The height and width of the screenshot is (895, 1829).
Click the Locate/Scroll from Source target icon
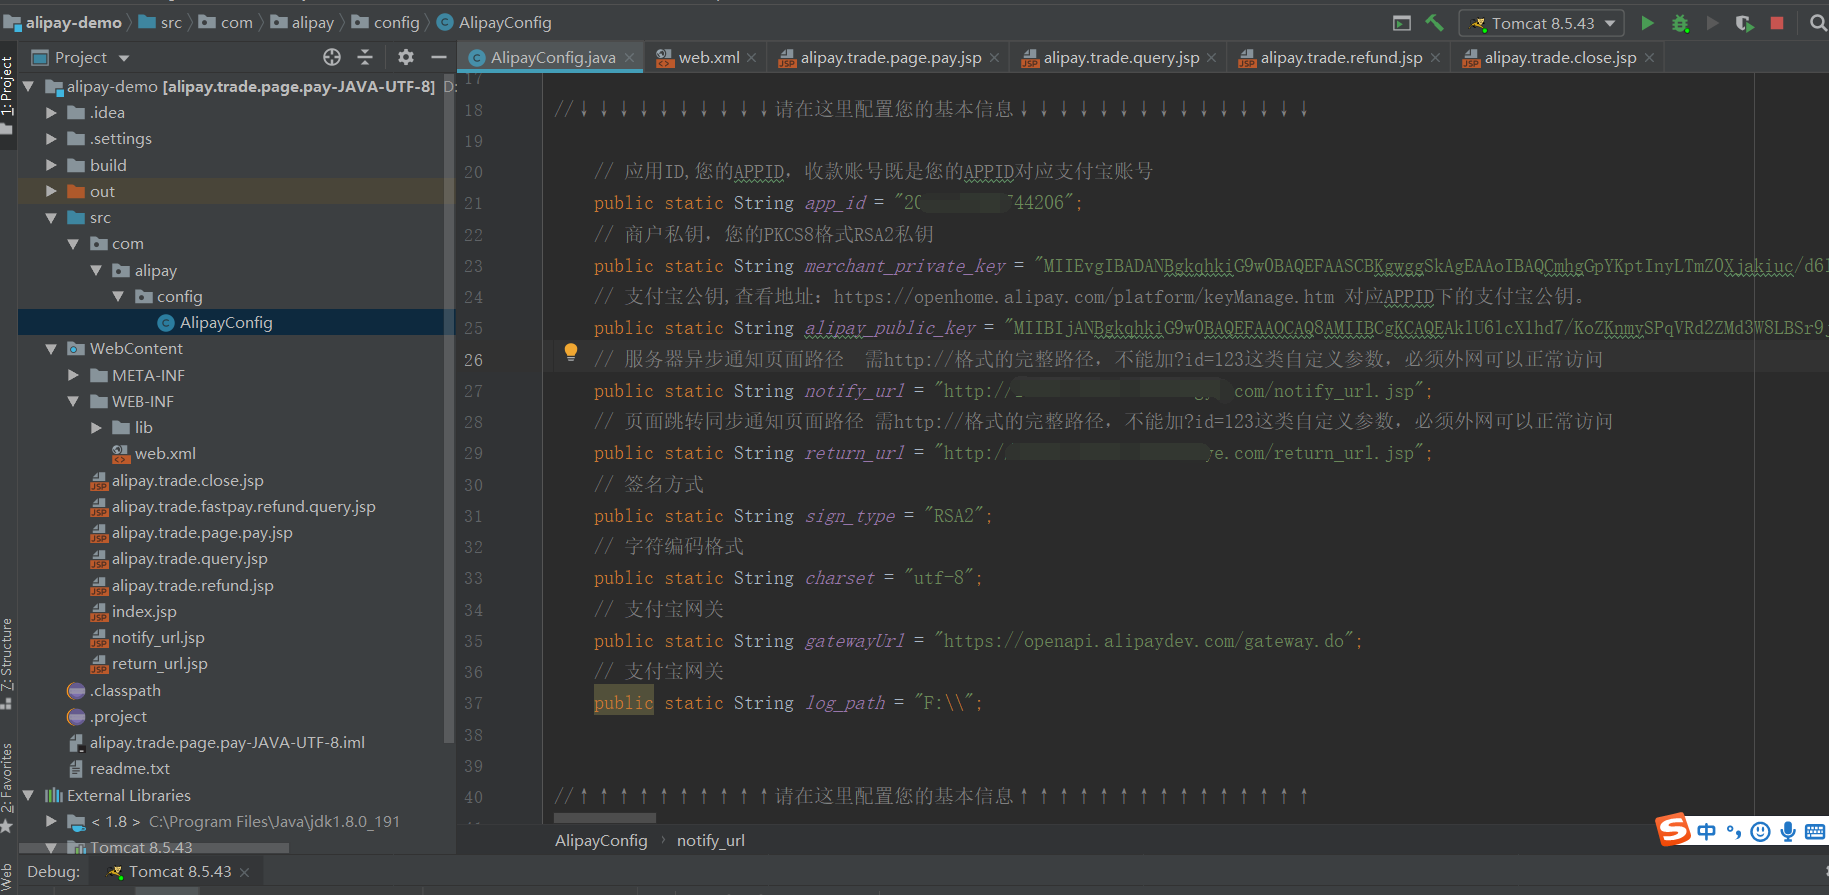332,57
